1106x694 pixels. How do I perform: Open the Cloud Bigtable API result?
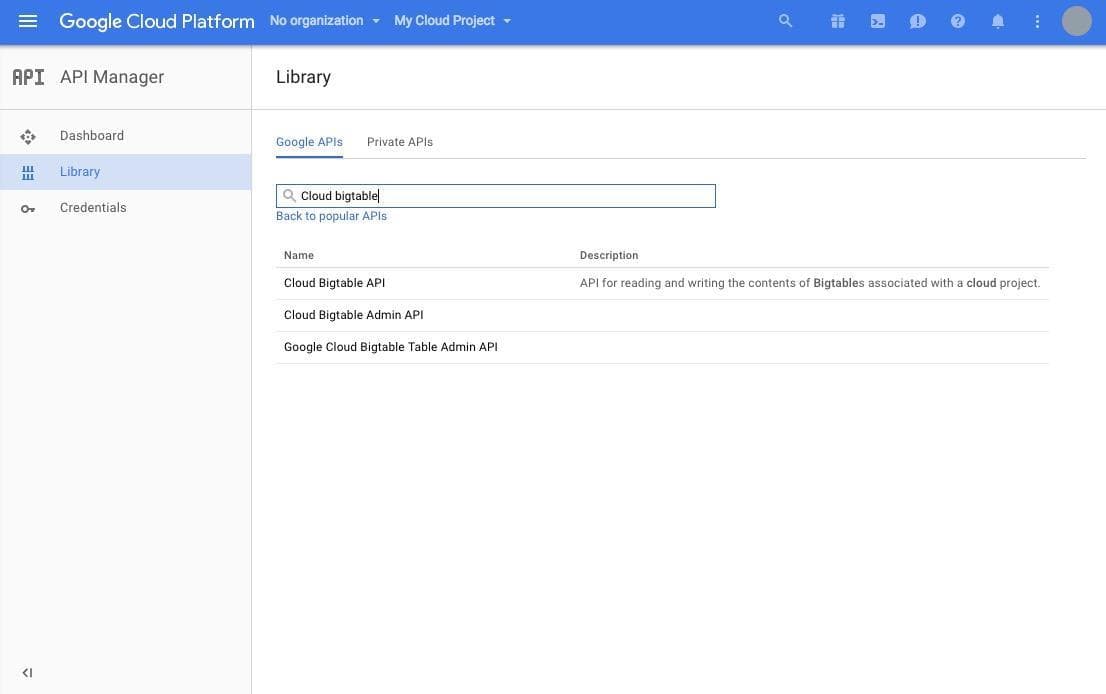click(334, 283)
